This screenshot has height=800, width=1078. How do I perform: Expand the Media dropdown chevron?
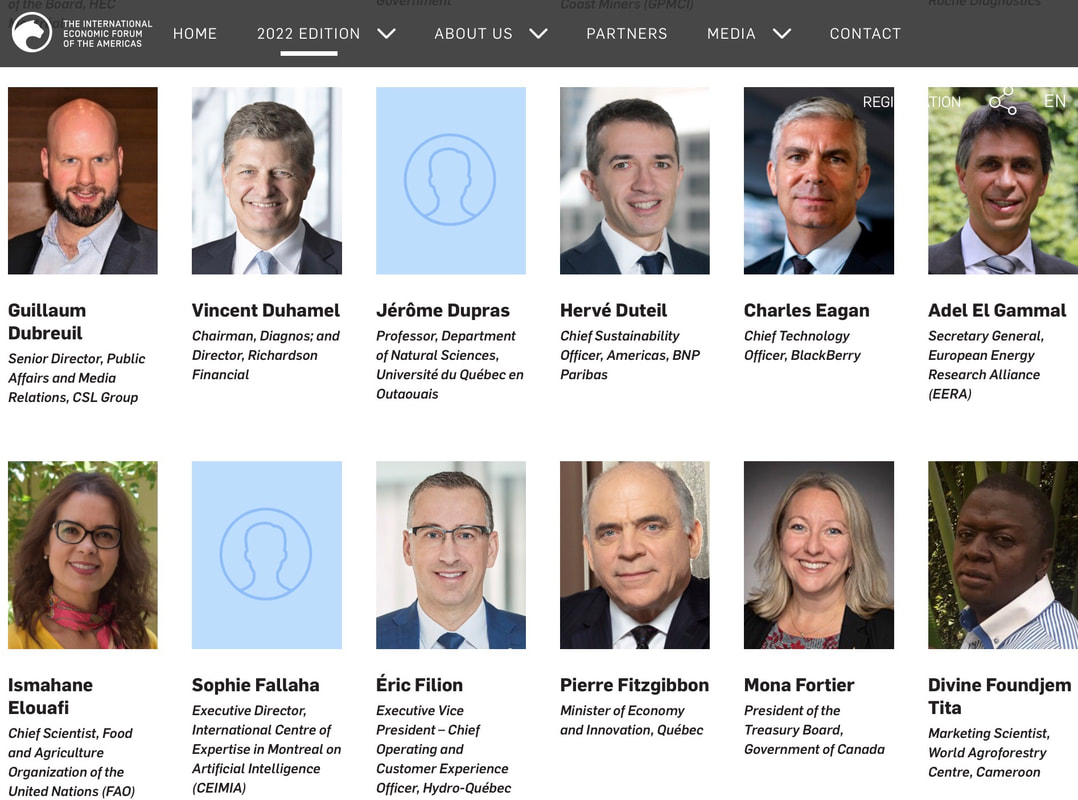[x=782, y=34]
